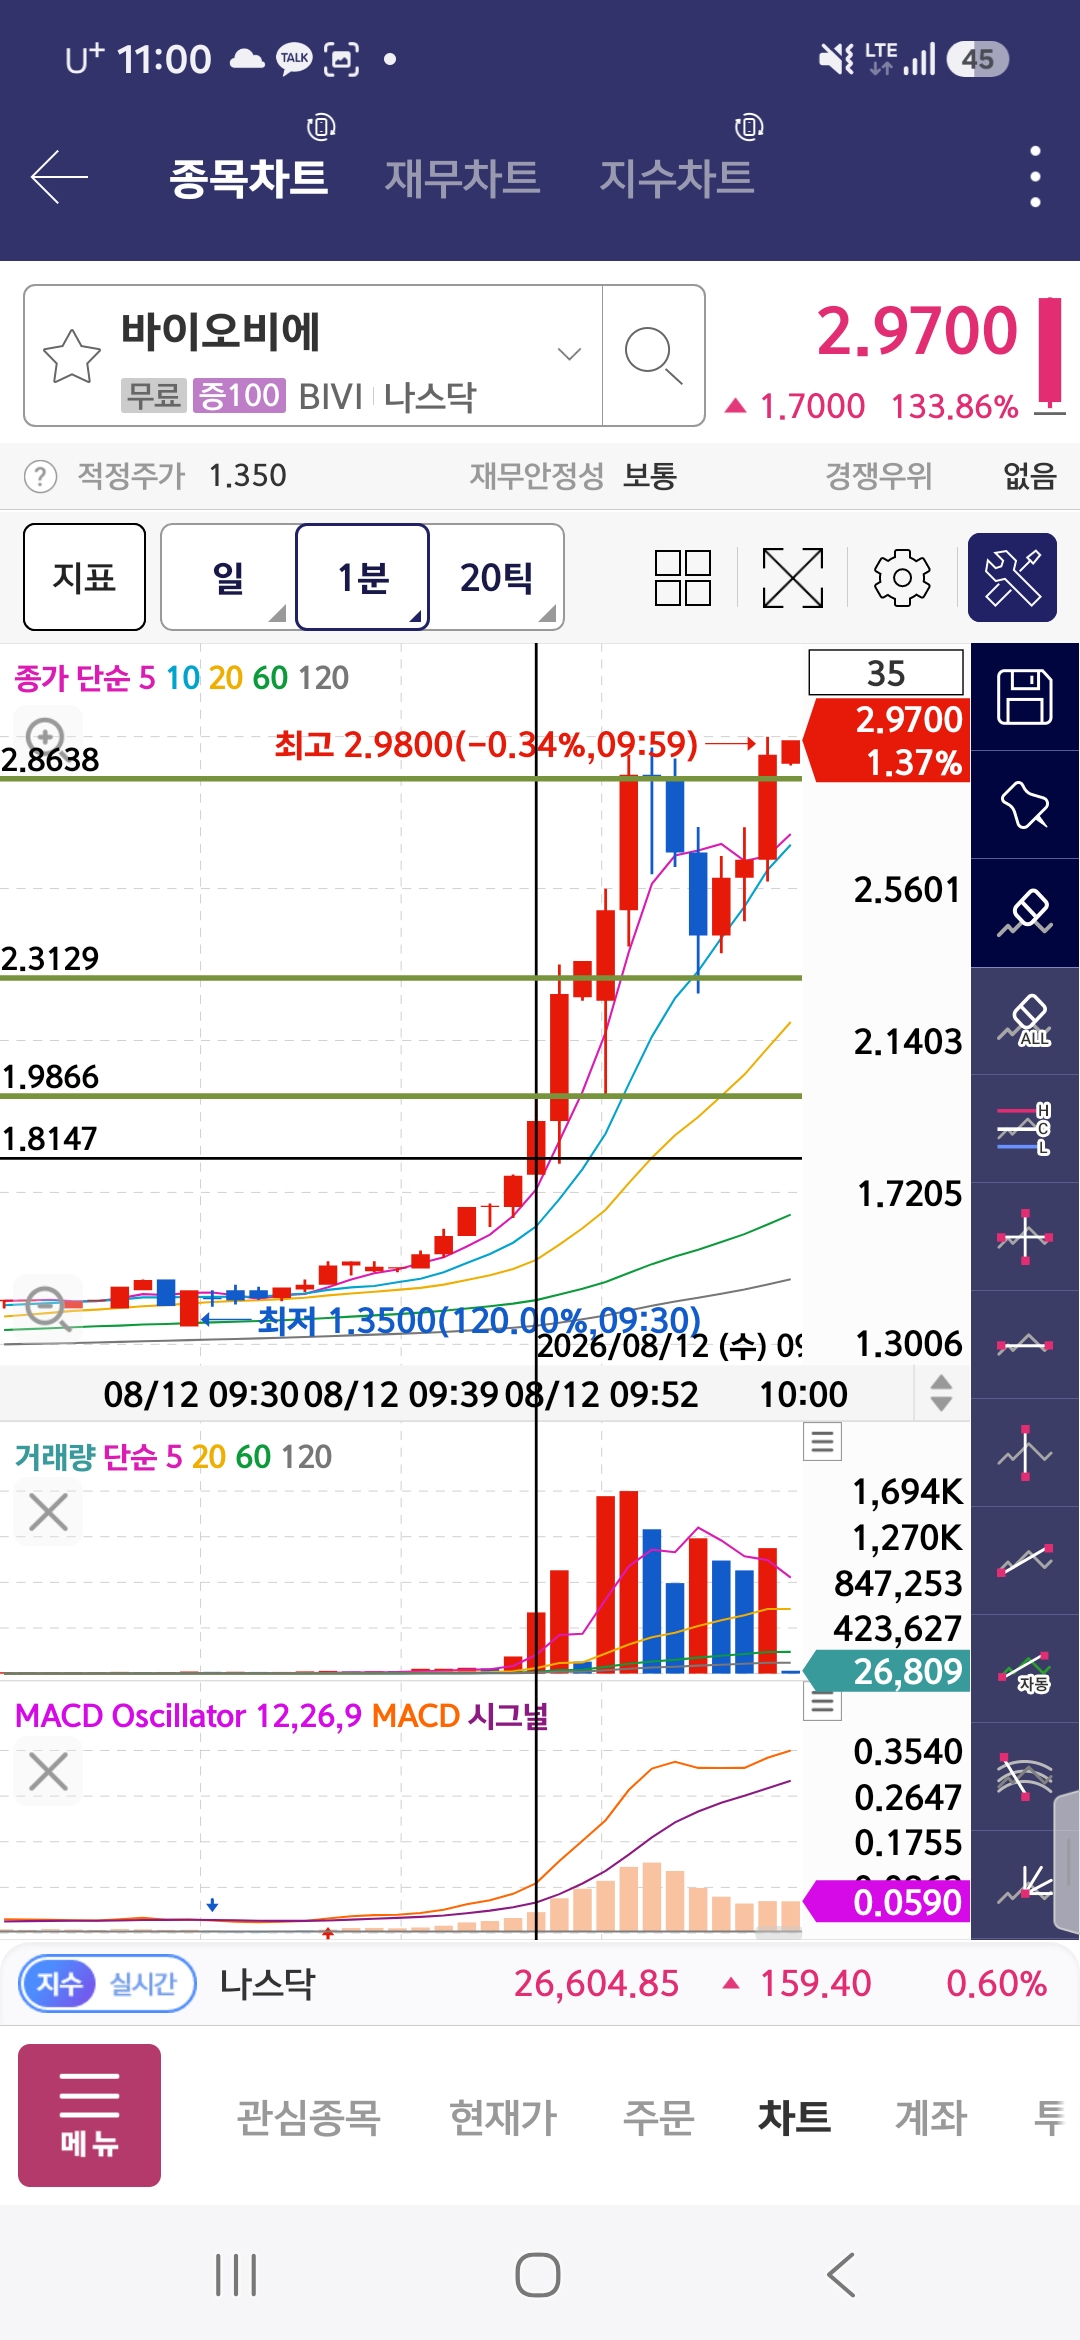
Task: Pull the side panel edge handle
Action: 1067,1860
